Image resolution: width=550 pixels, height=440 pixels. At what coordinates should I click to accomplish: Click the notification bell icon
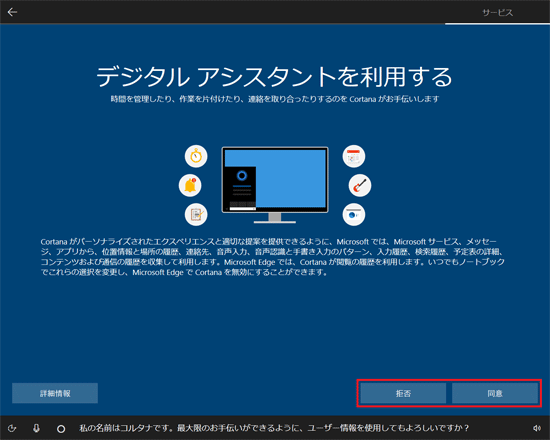[x=190, y=185]
